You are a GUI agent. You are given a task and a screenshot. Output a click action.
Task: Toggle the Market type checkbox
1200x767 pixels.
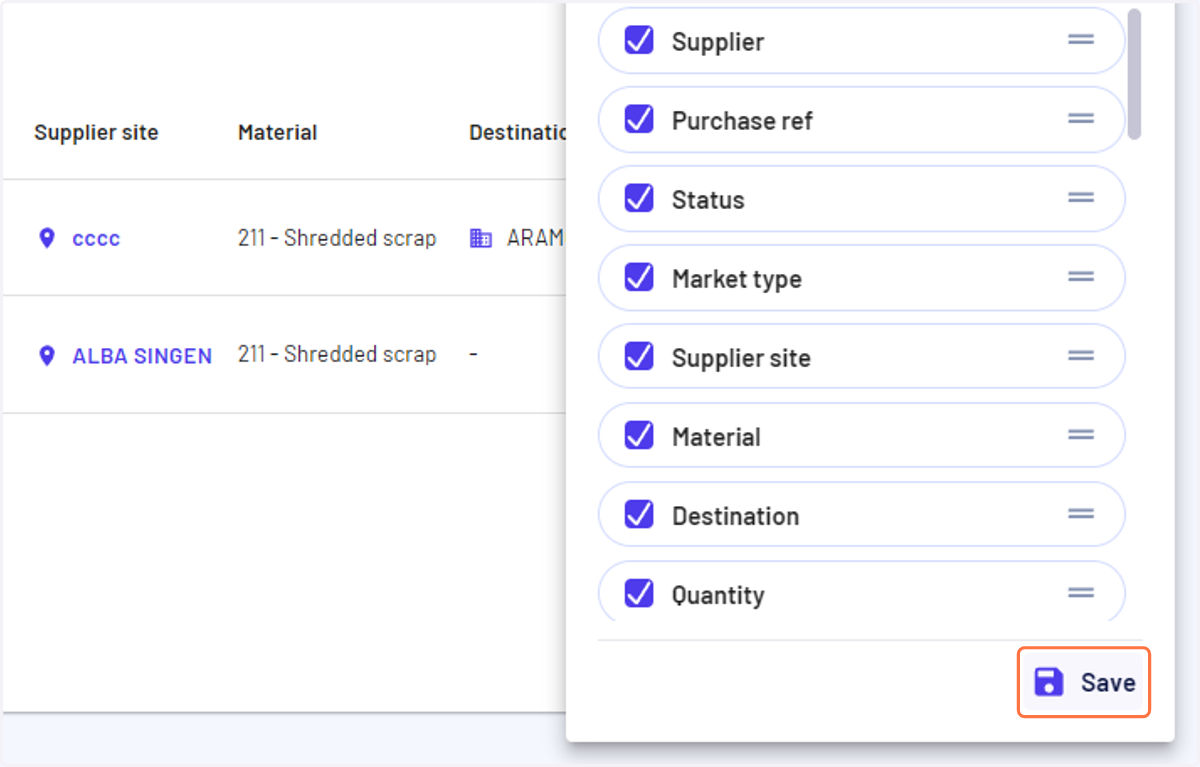click(639, 277)
